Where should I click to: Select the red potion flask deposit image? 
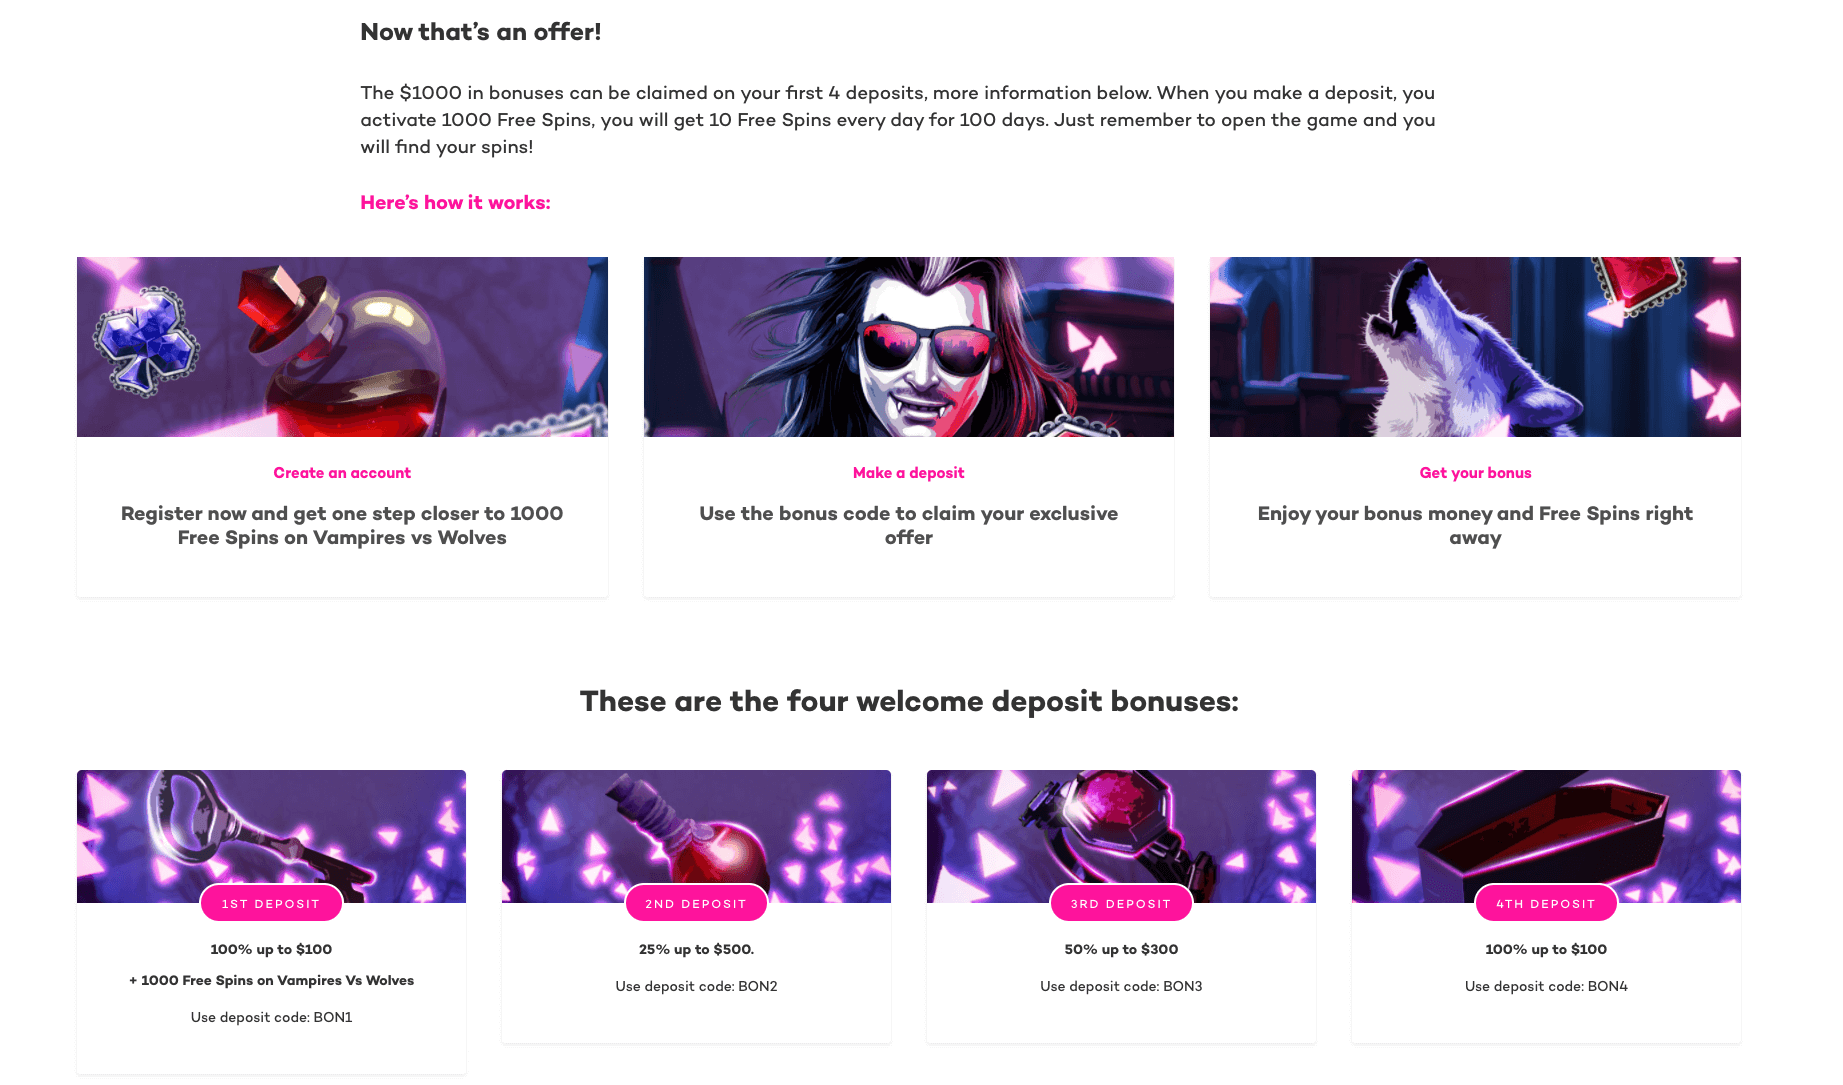696,836
